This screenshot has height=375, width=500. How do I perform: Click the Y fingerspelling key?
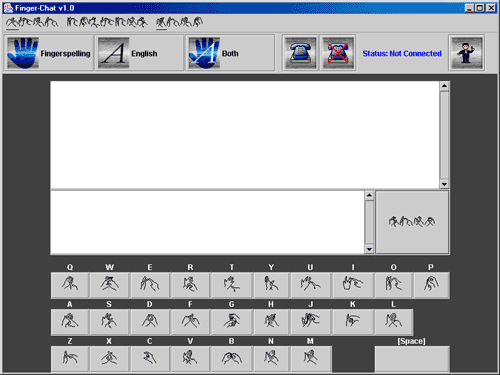tap(271, 285)
